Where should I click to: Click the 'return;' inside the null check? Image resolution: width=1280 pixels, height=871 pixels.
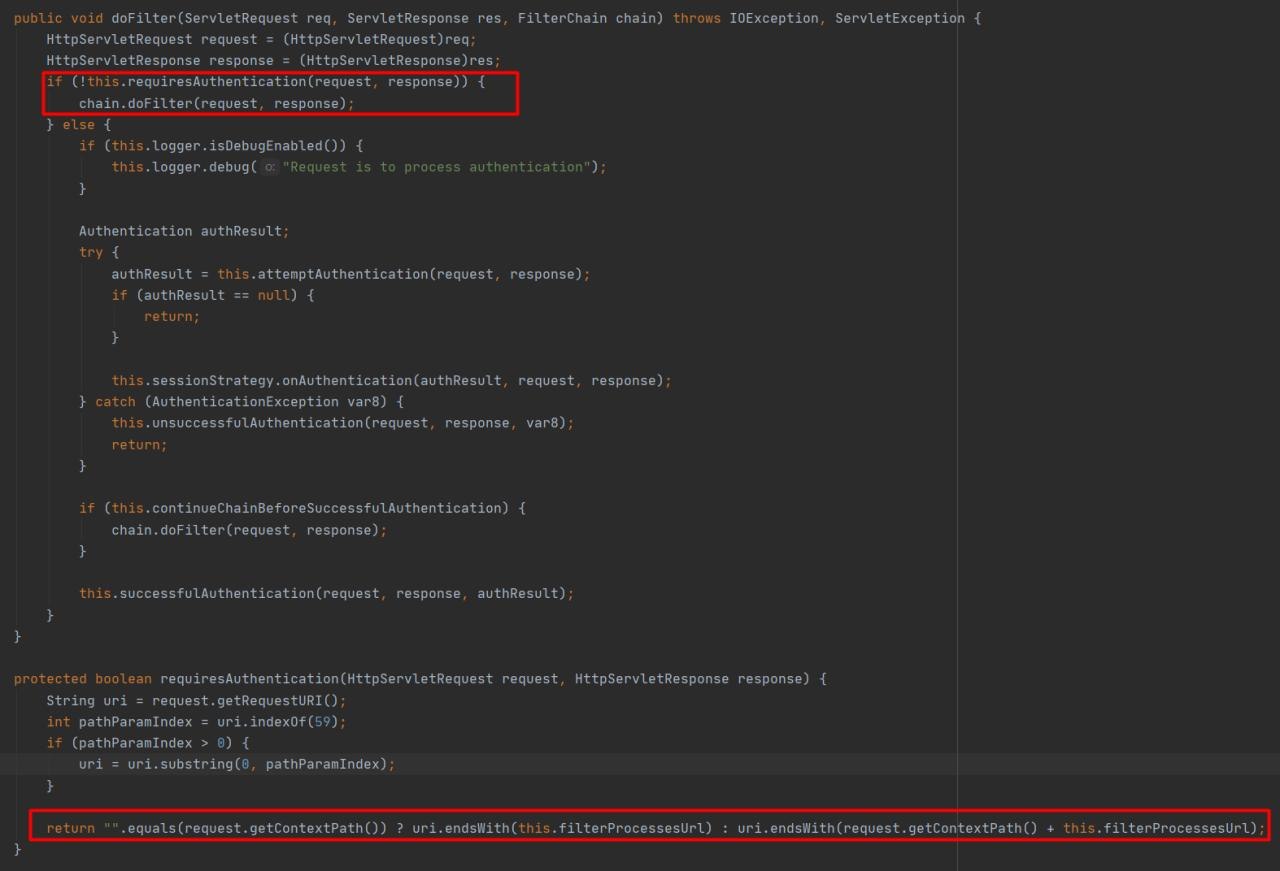click(172, 316)
